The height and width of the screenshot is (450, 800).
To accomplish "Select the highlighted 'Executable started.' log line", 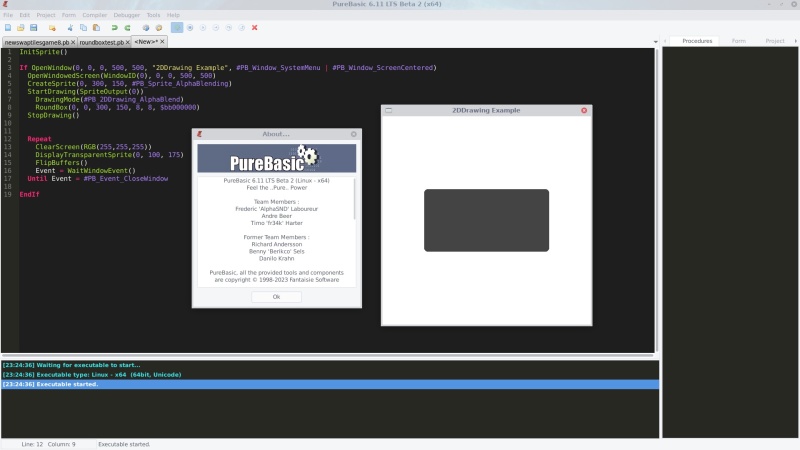I will coord(330,384).
